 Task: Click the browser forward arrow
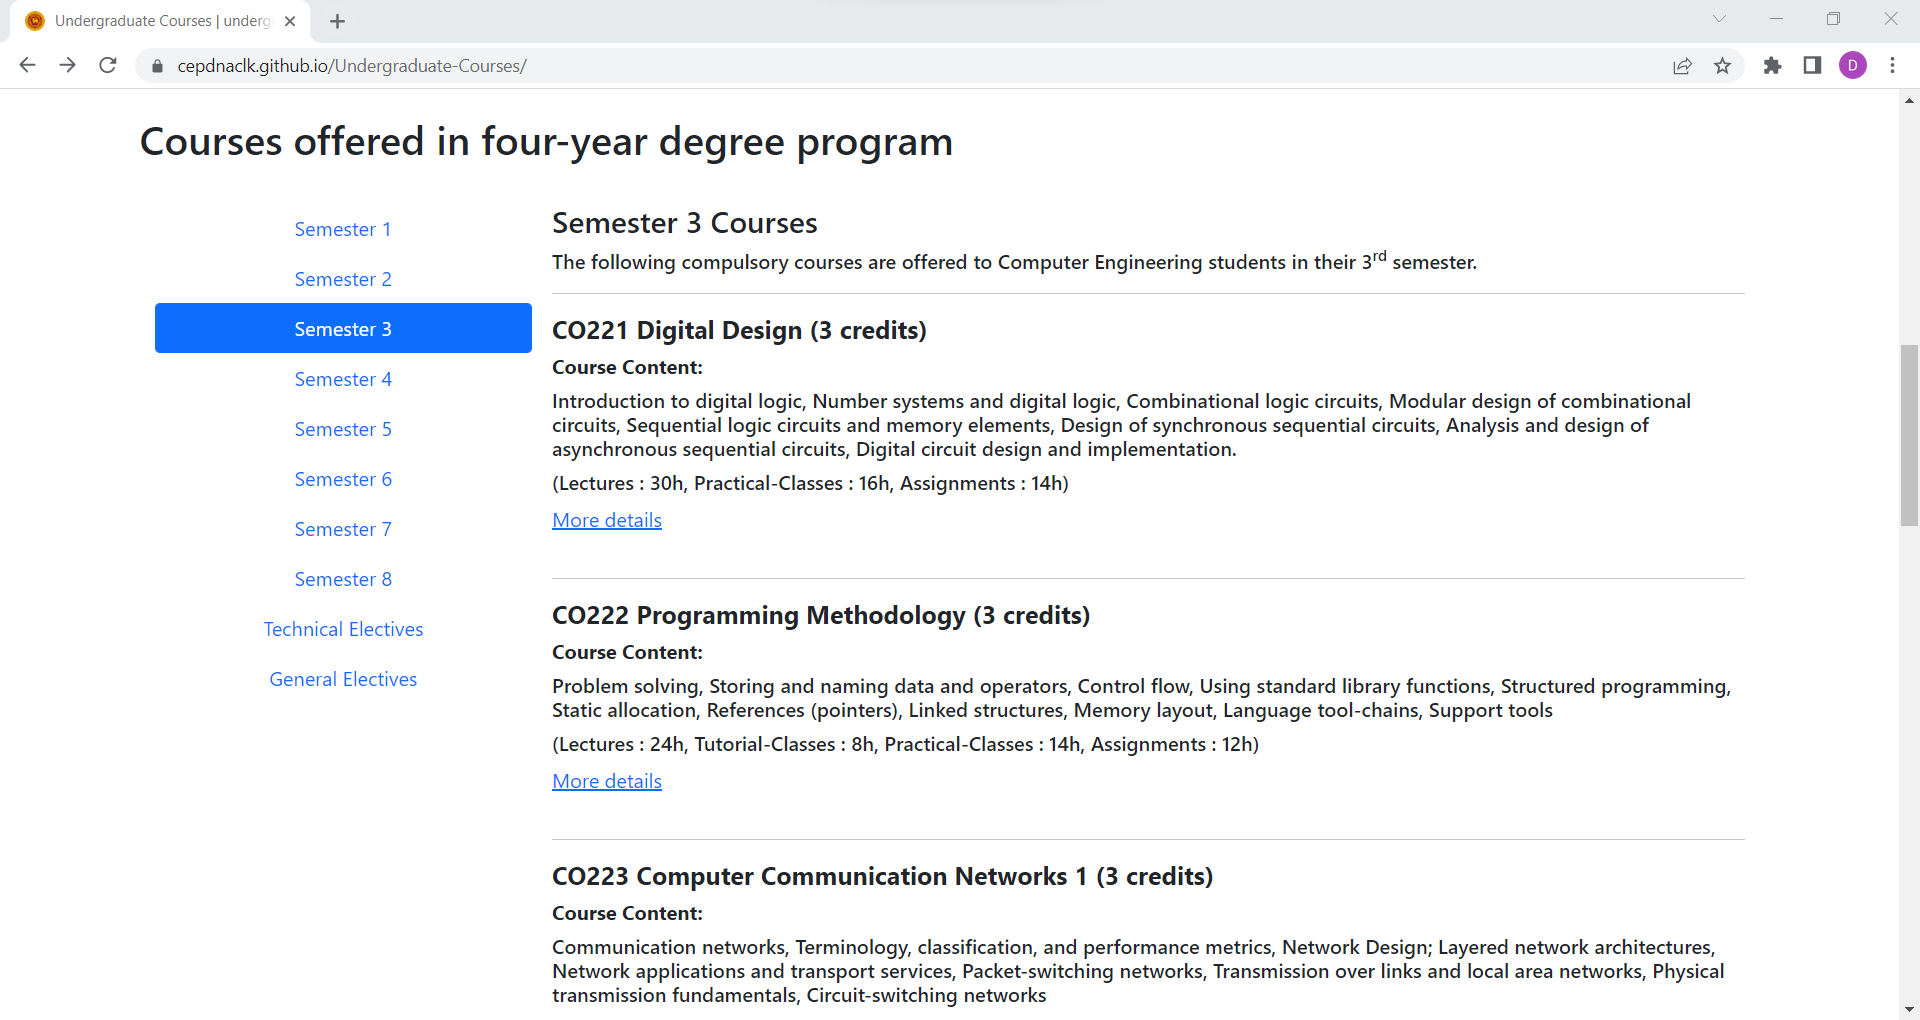pyautogui.click(x=67, y=65)
